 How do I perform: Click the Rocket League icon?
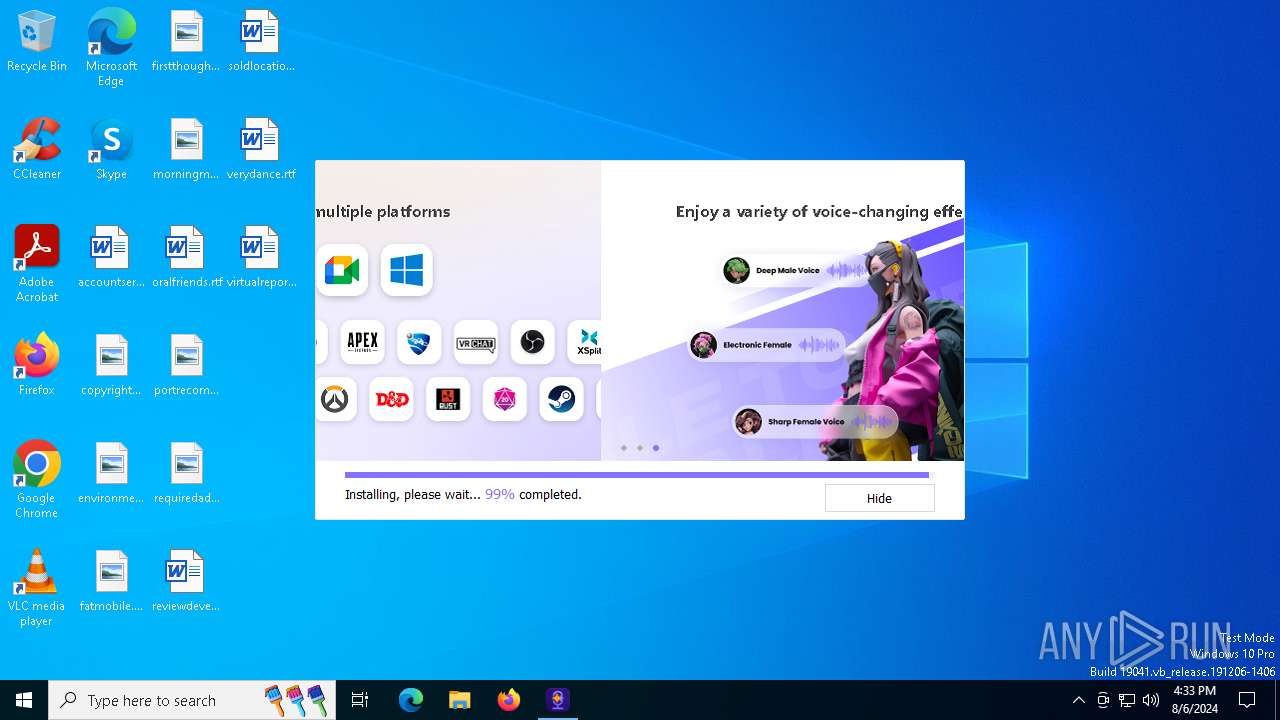tap(419, 342)
